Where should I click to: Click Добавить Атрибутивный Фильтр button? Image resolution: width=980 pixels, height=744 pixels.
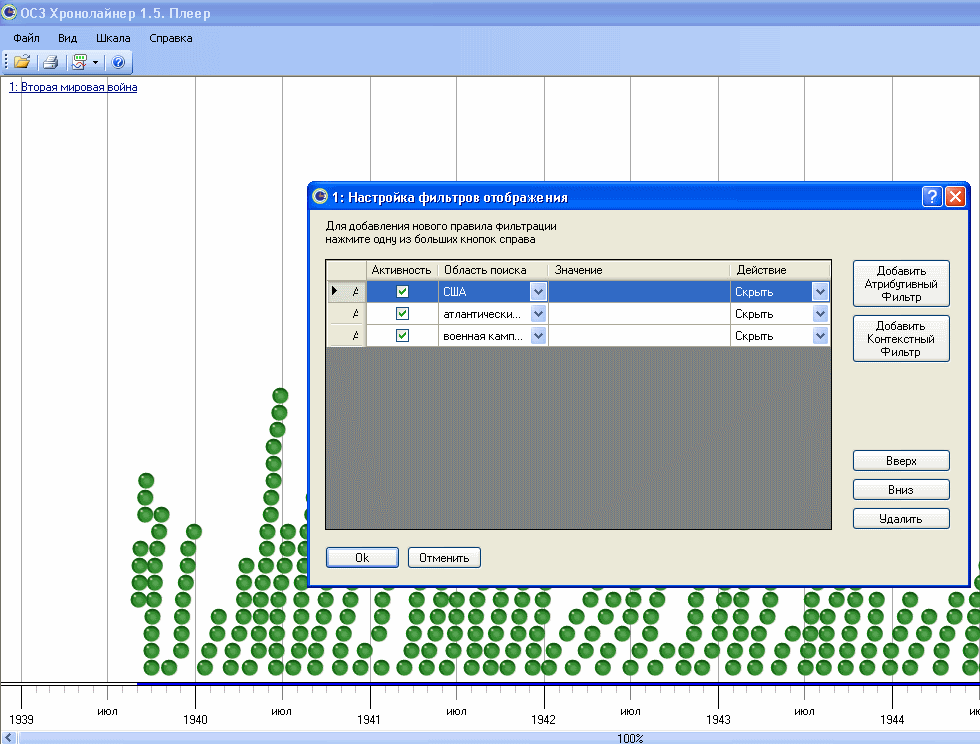[x=901, y=284]
